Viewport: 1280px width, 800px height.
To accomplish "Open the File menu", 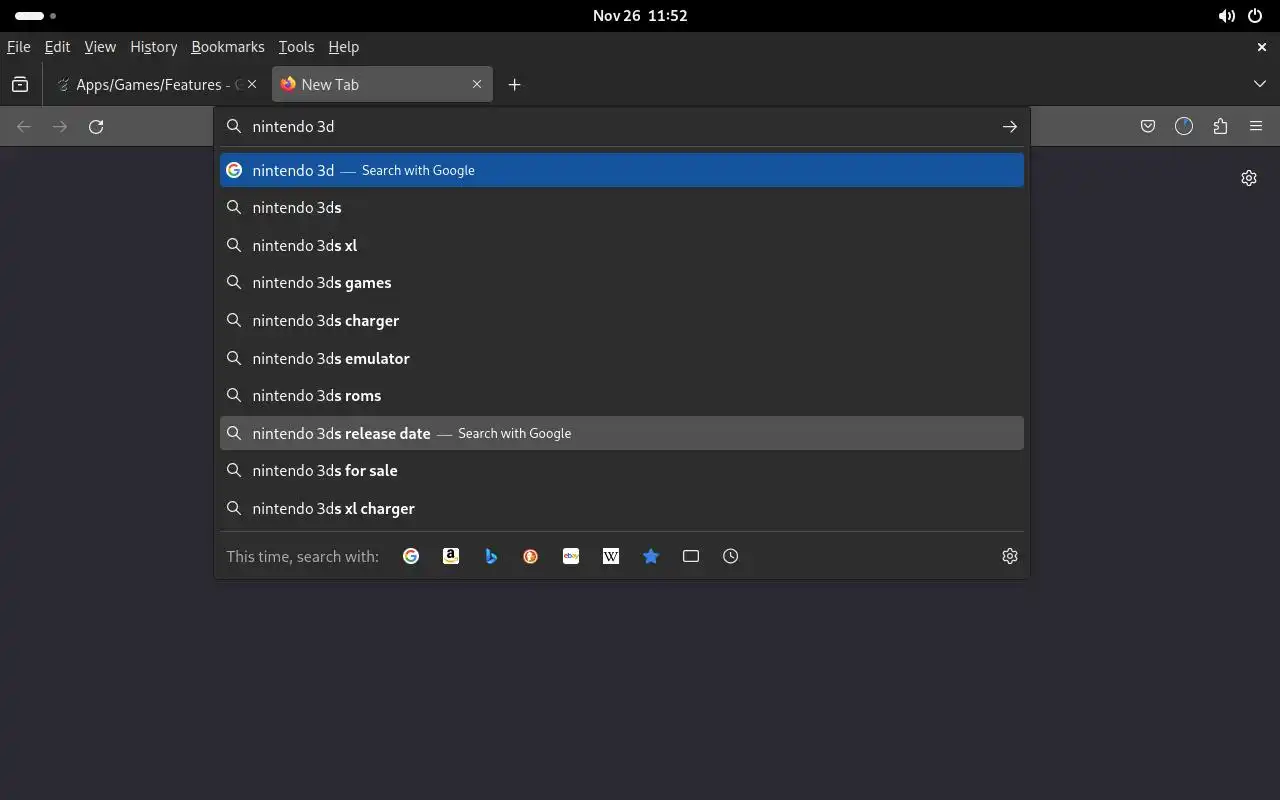I will click(x=18, y=47).
